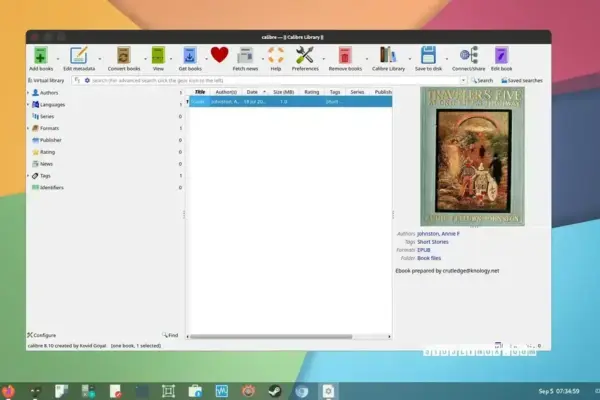This screenshot has width=600, height=400.
Task: Select the Johnston, A. book row
Action: pos(291,102)
